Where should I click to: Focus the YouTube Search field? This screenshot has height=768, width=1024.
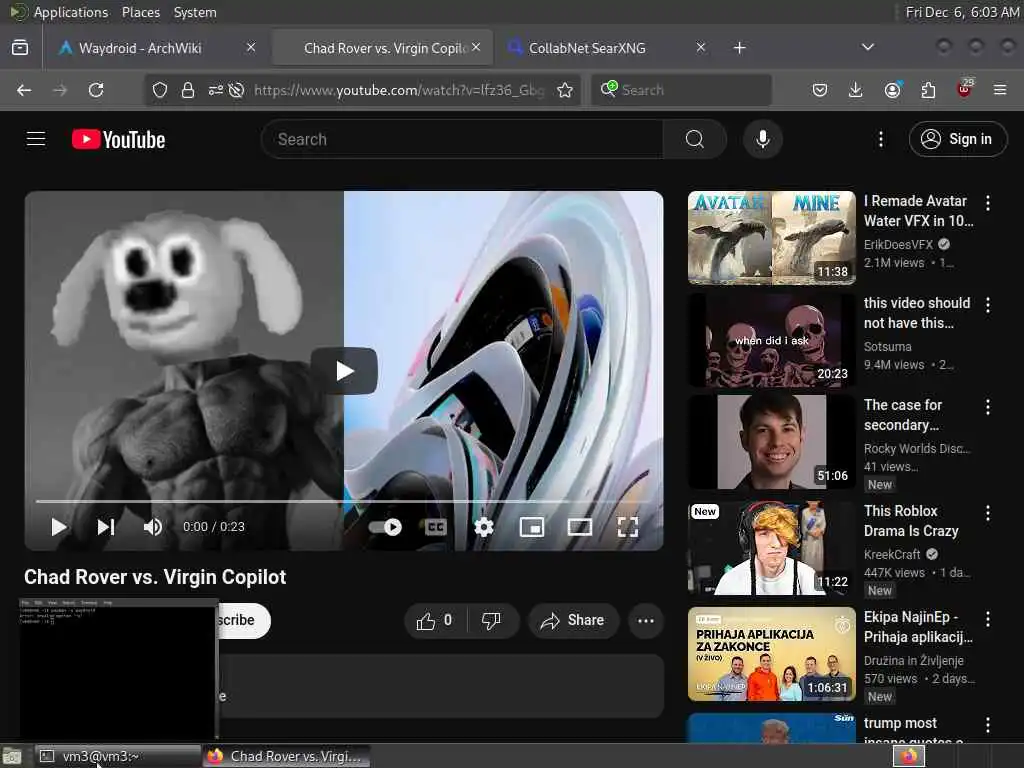[x=462, y=139]
